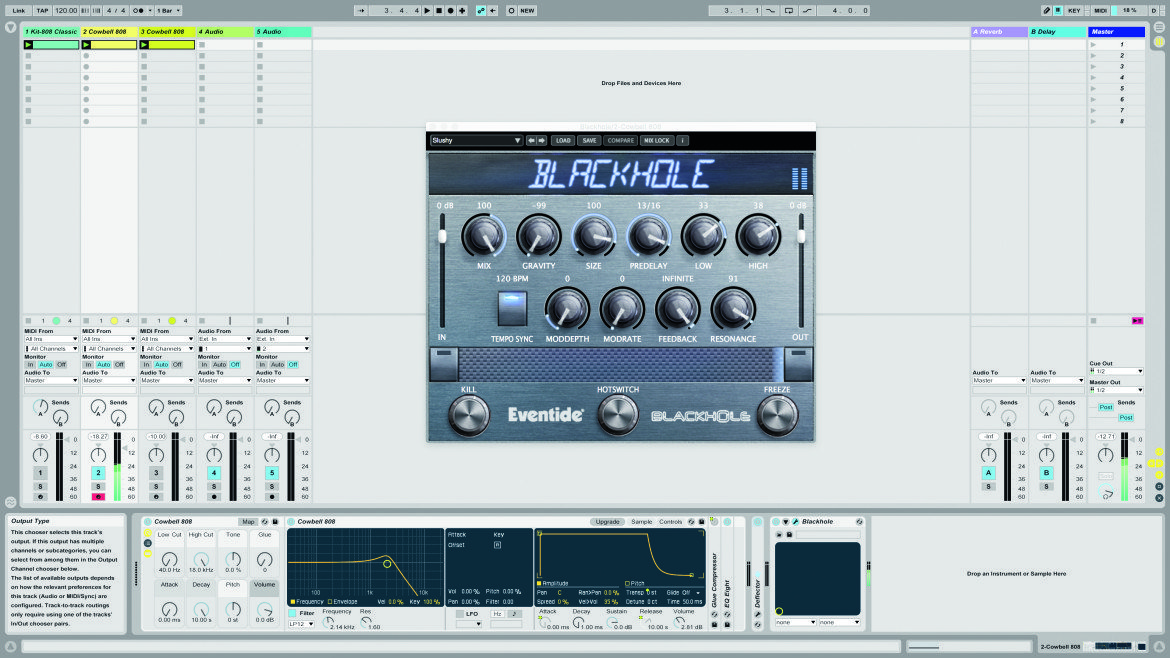Launch the clip in Kit-808 Classic track
Viewport: 1170px width, 658px height.
(x=28, y=45)
